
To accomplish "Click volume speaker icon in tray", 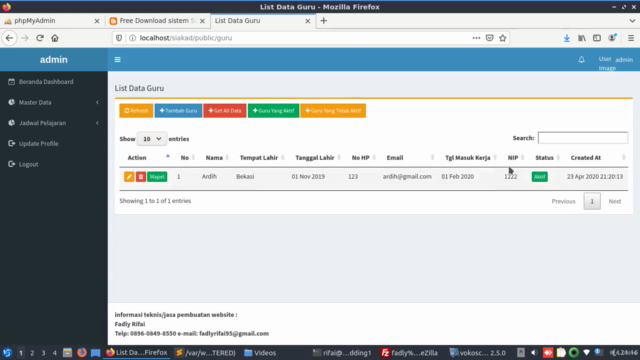I will (x=534, y=353).
